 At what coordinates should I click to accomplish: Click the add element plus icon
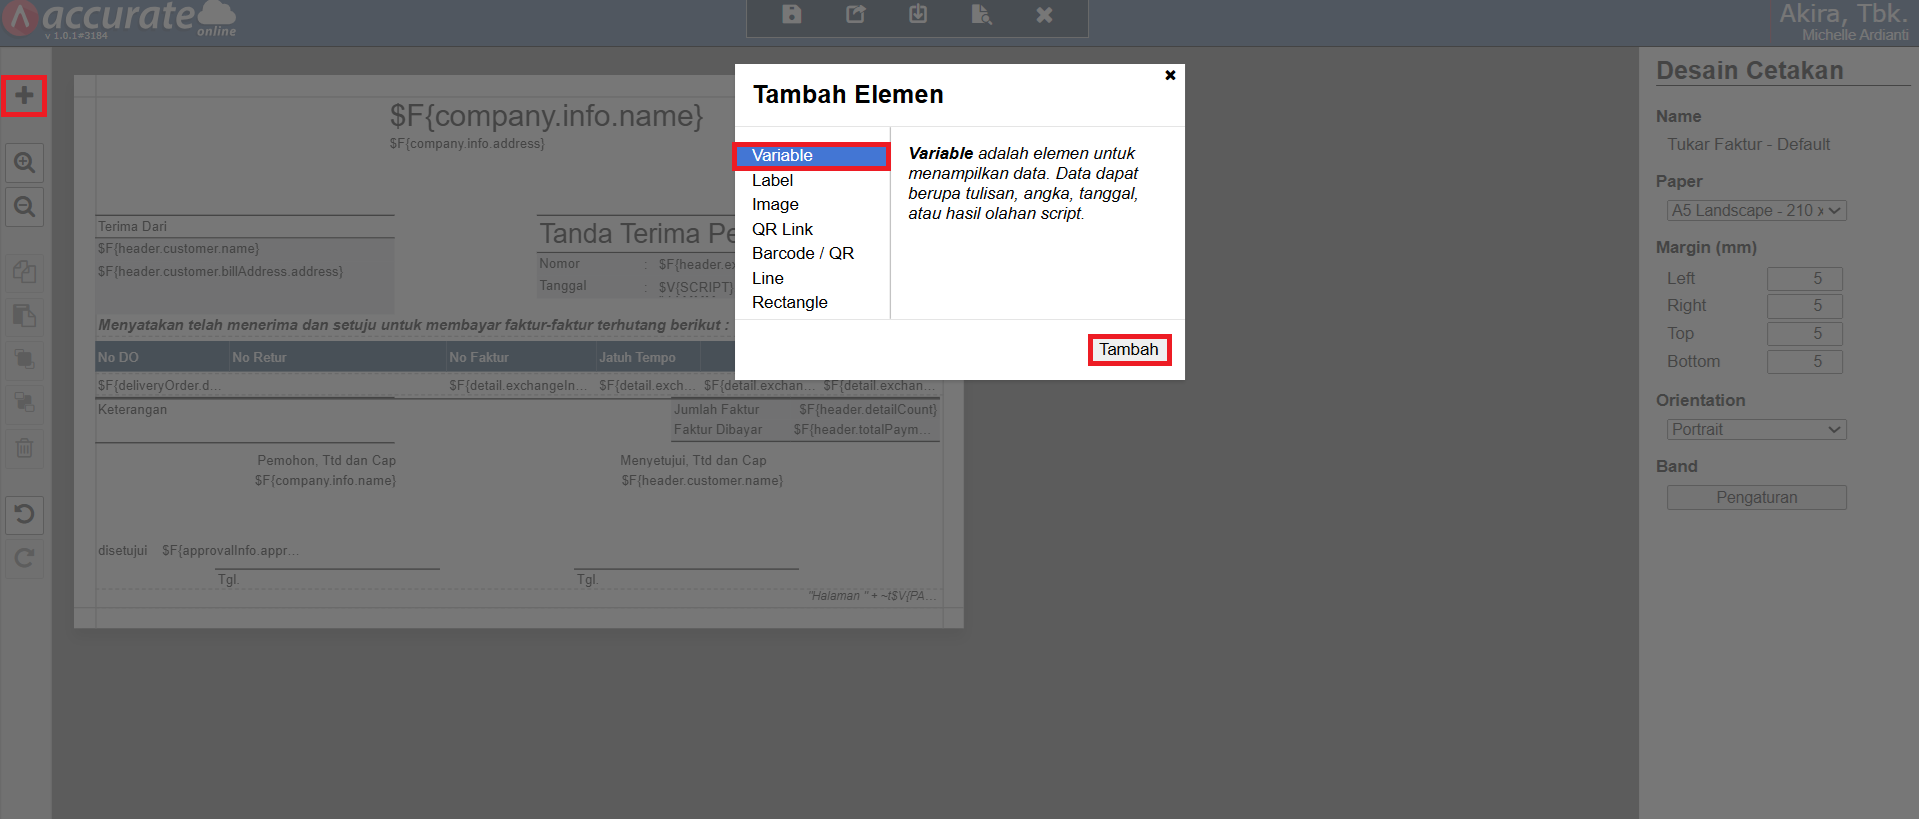pyautogui.click(x=24, y=96)
